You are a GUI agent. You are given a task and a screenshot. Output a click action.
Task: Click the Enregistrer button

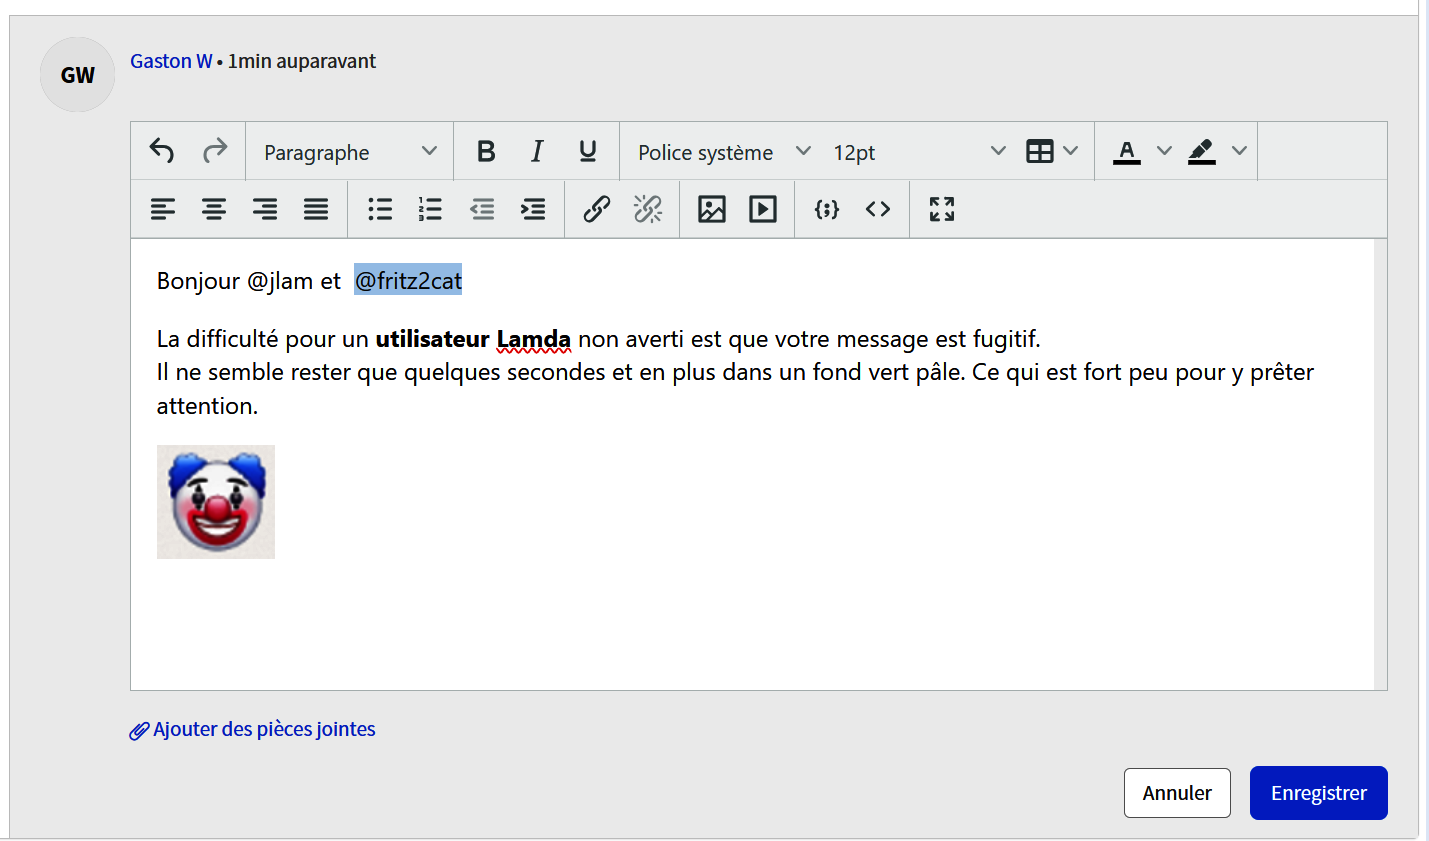pos(1318,793)
